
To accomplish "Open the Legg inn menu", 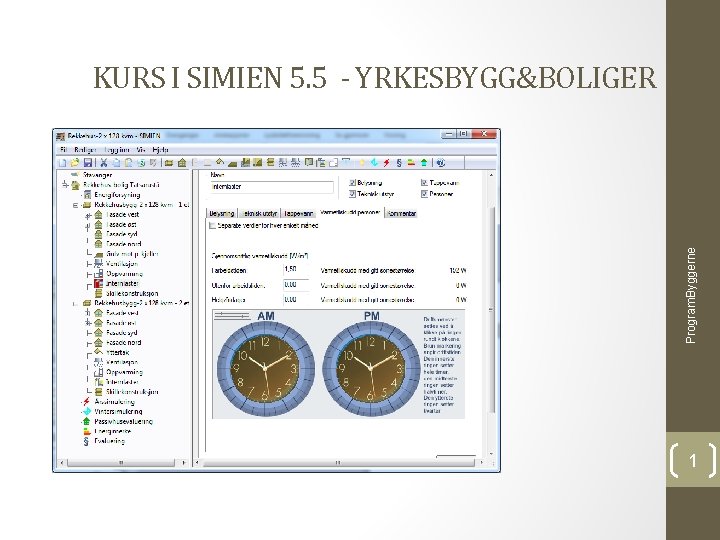I will click(x=117, y=150).
